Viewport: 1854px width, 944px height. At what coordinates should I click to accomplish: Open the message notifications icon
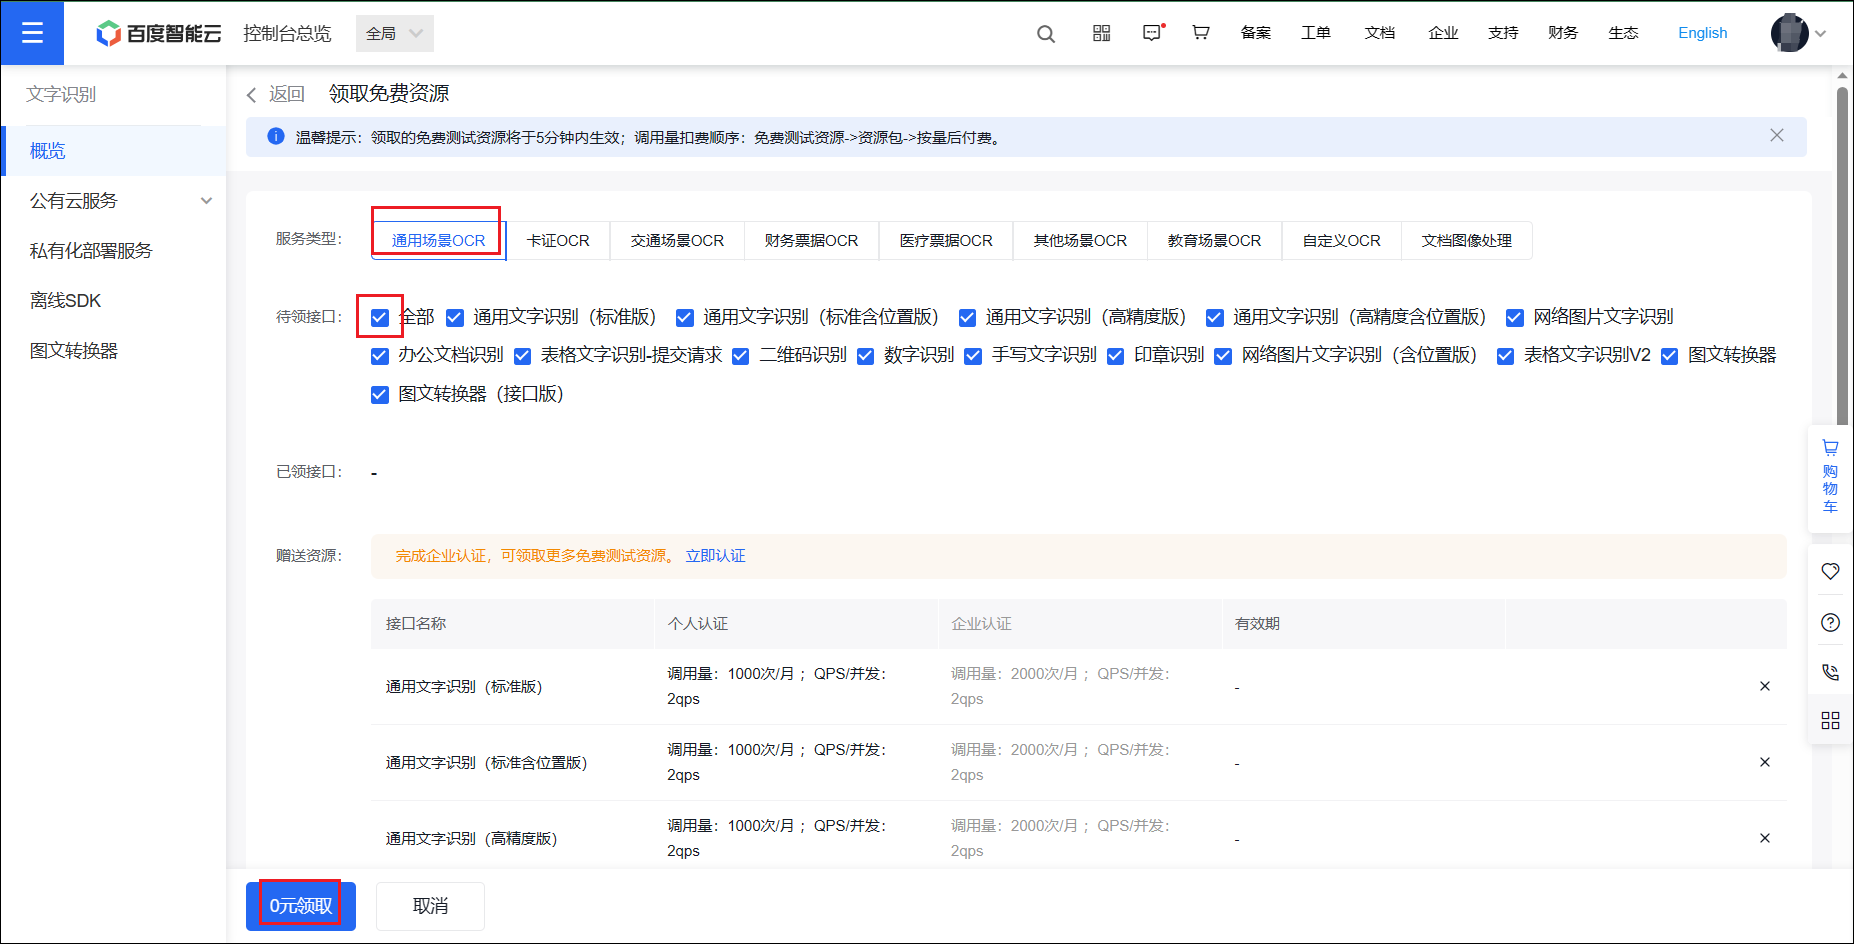1152,33
